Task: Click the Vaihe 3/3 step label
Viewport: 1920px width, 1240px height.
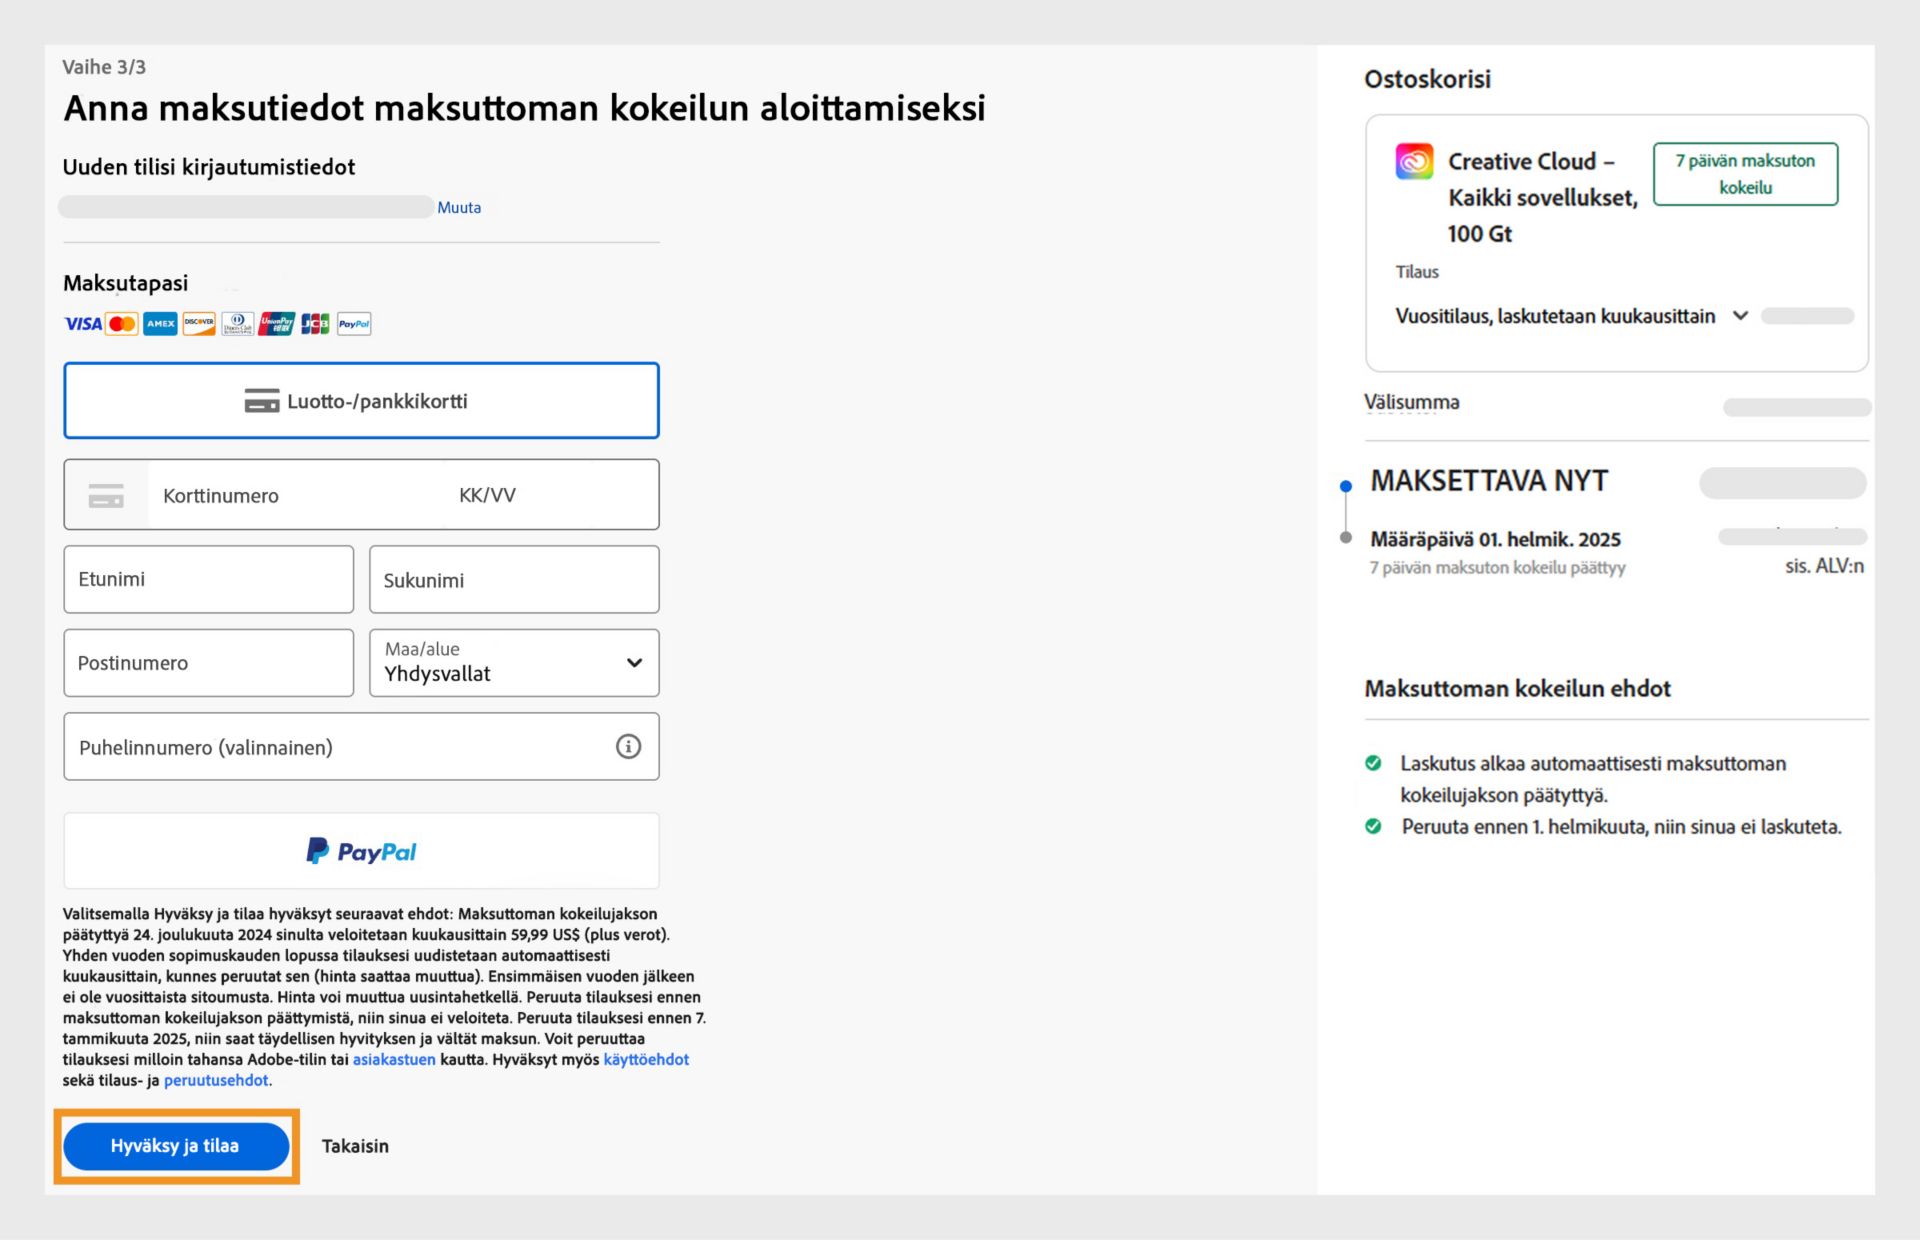Action: (104, 67)
